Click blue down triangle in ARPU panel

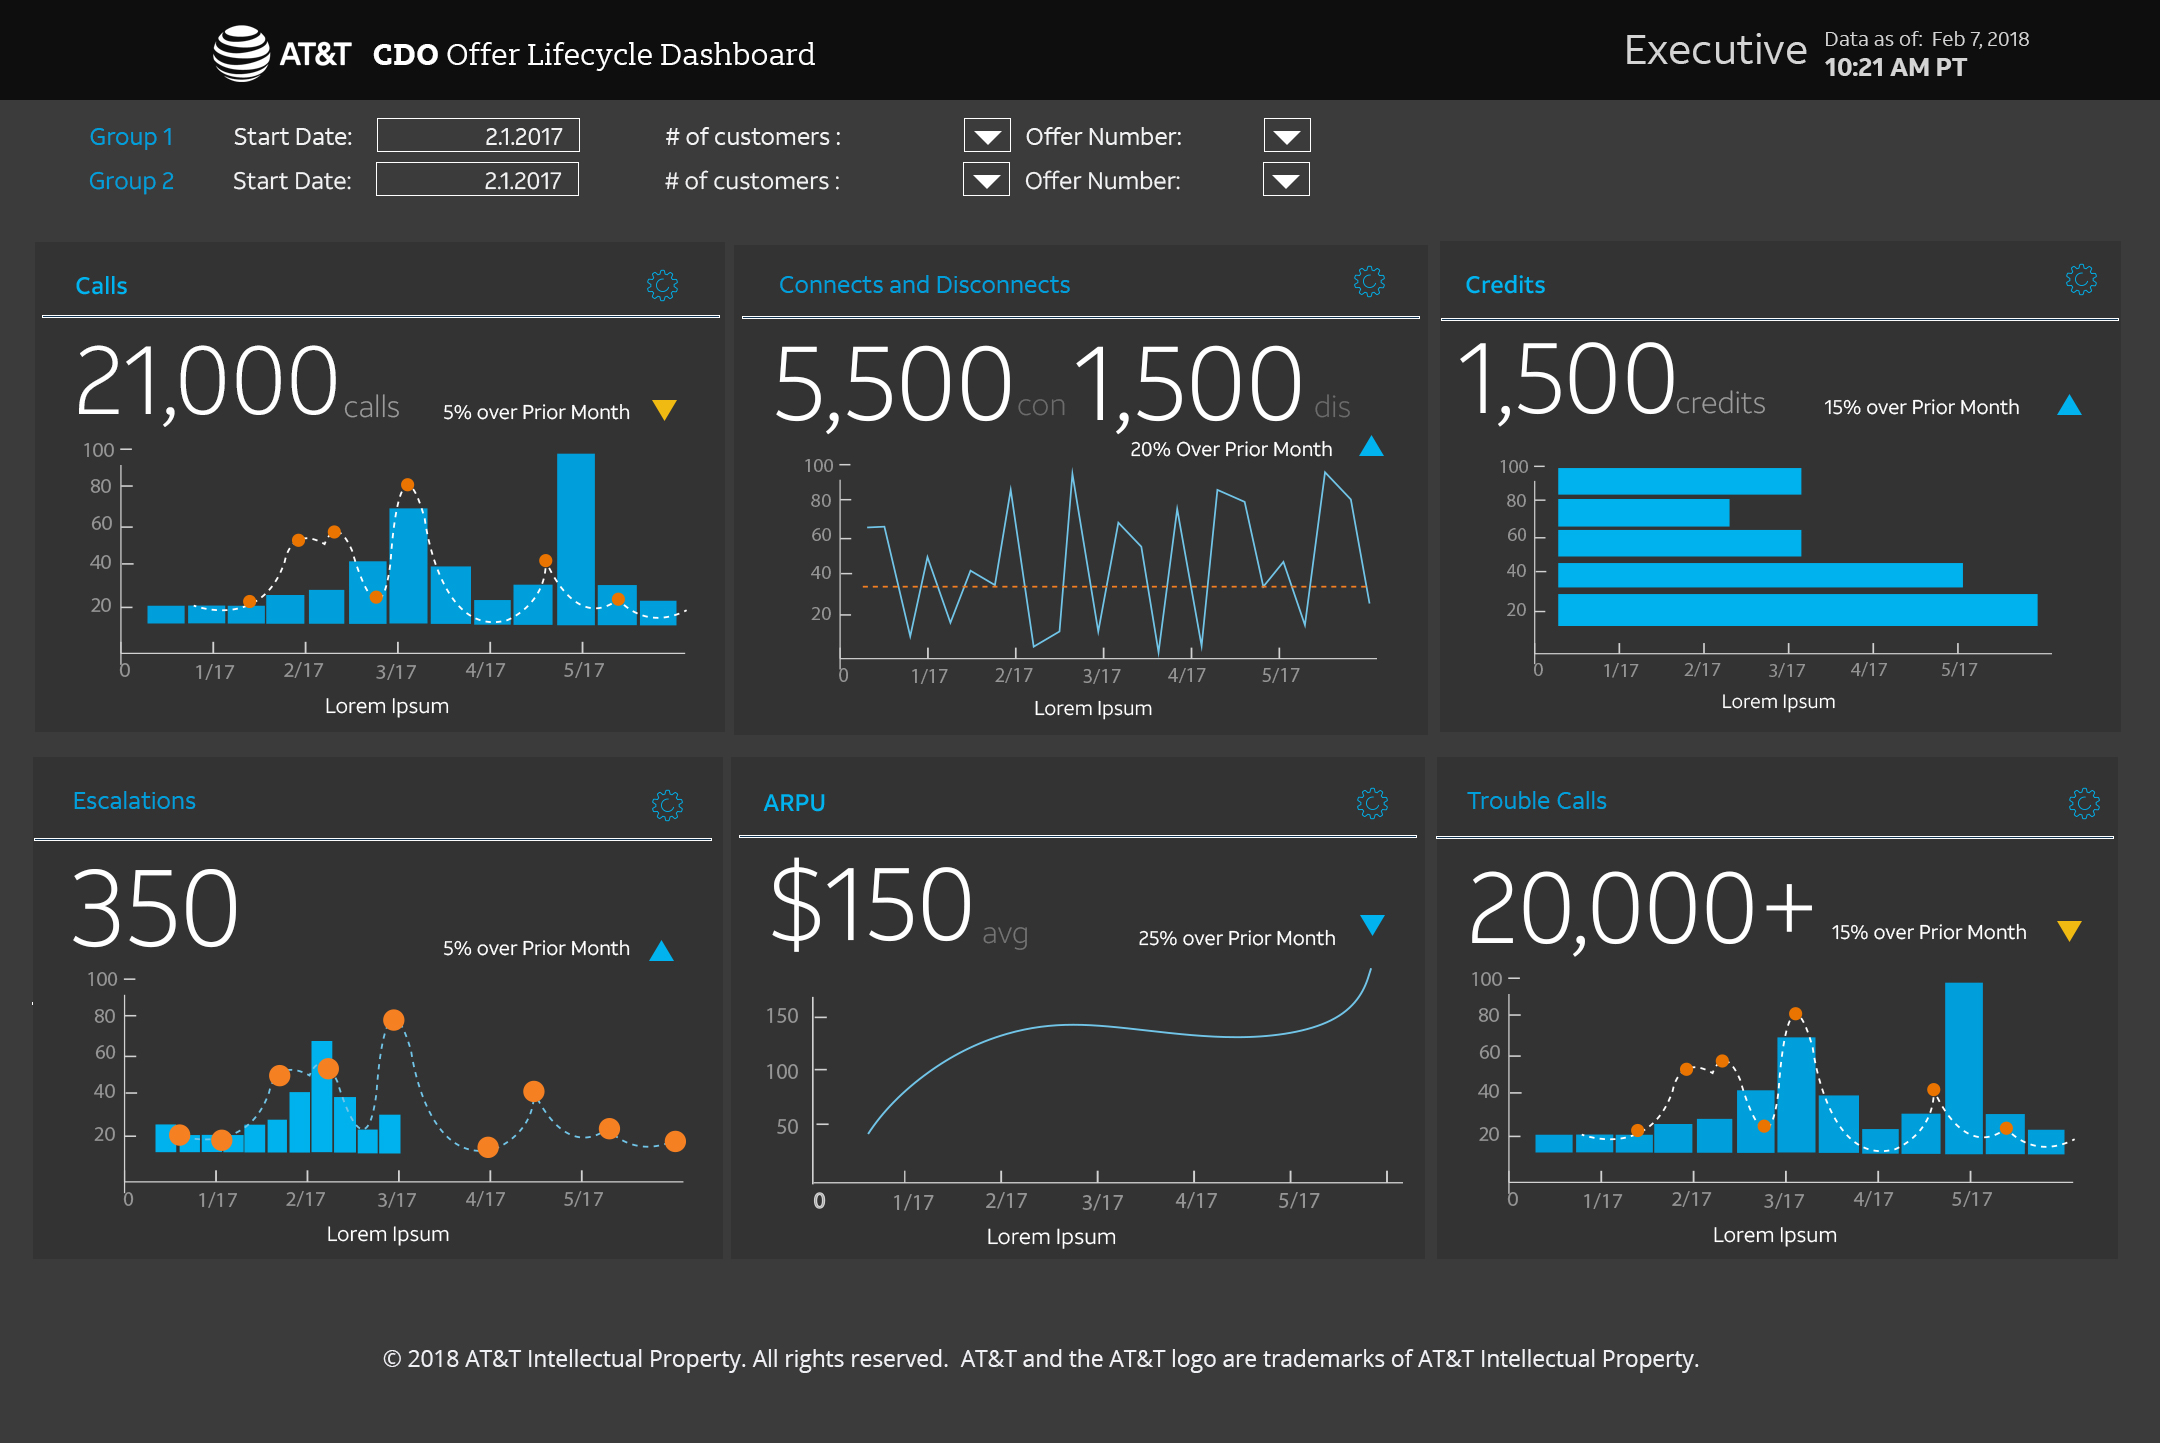click(x=1372, y=924)
